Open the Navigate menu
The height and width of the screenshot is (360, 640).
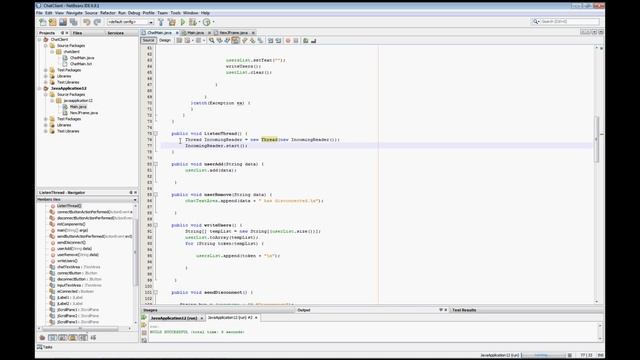click(74, 13)
